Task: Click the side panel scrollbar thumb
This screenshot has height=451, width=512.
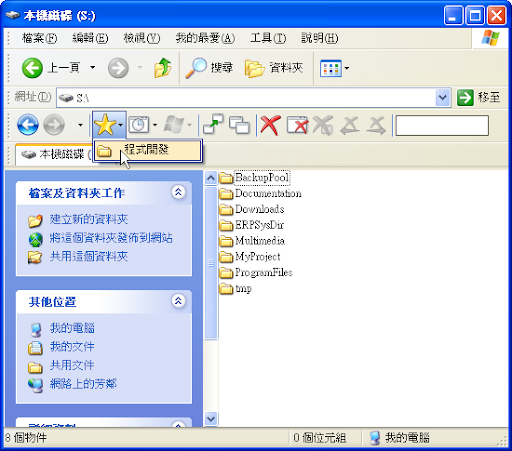Action: [x=211, y=263]
